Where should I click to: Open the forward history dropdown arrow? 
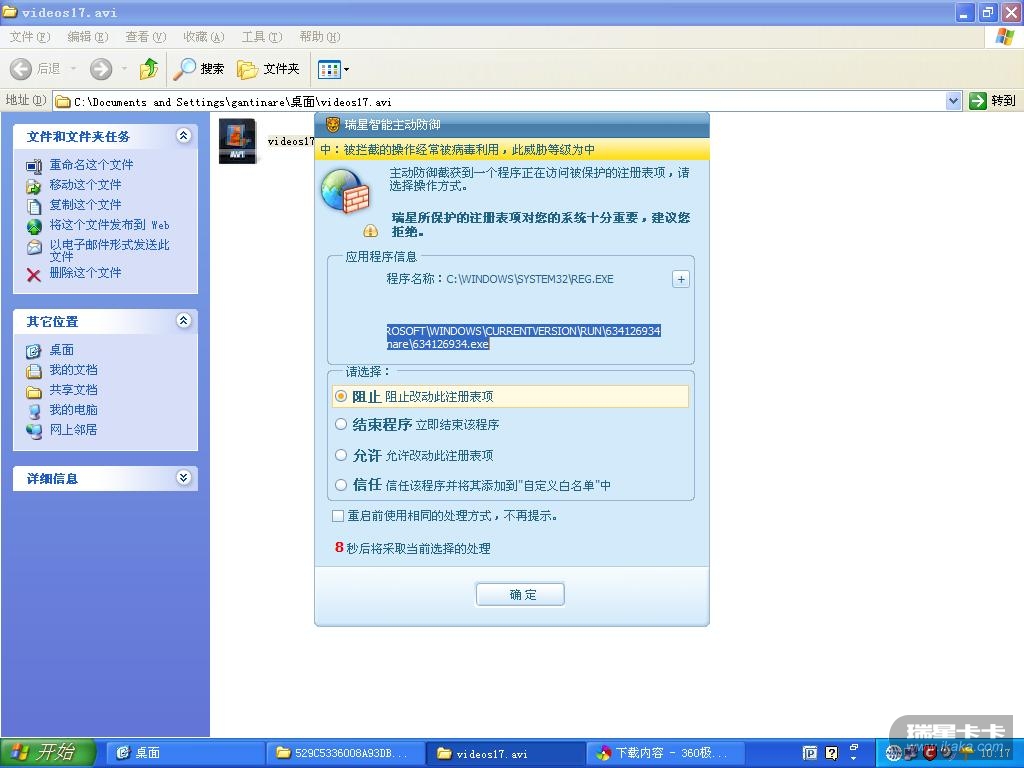pyautogui.click(x=124, y=69)
